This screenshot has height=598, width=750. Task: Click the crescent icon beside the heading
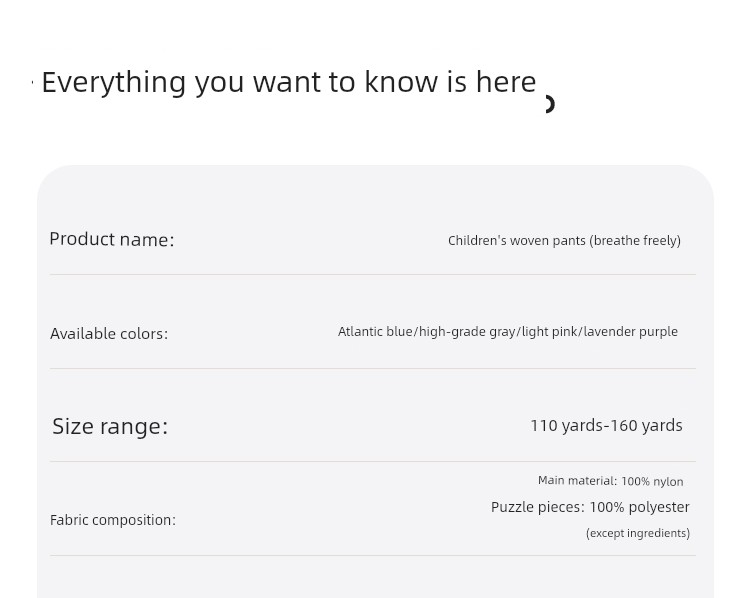point(550,104)
